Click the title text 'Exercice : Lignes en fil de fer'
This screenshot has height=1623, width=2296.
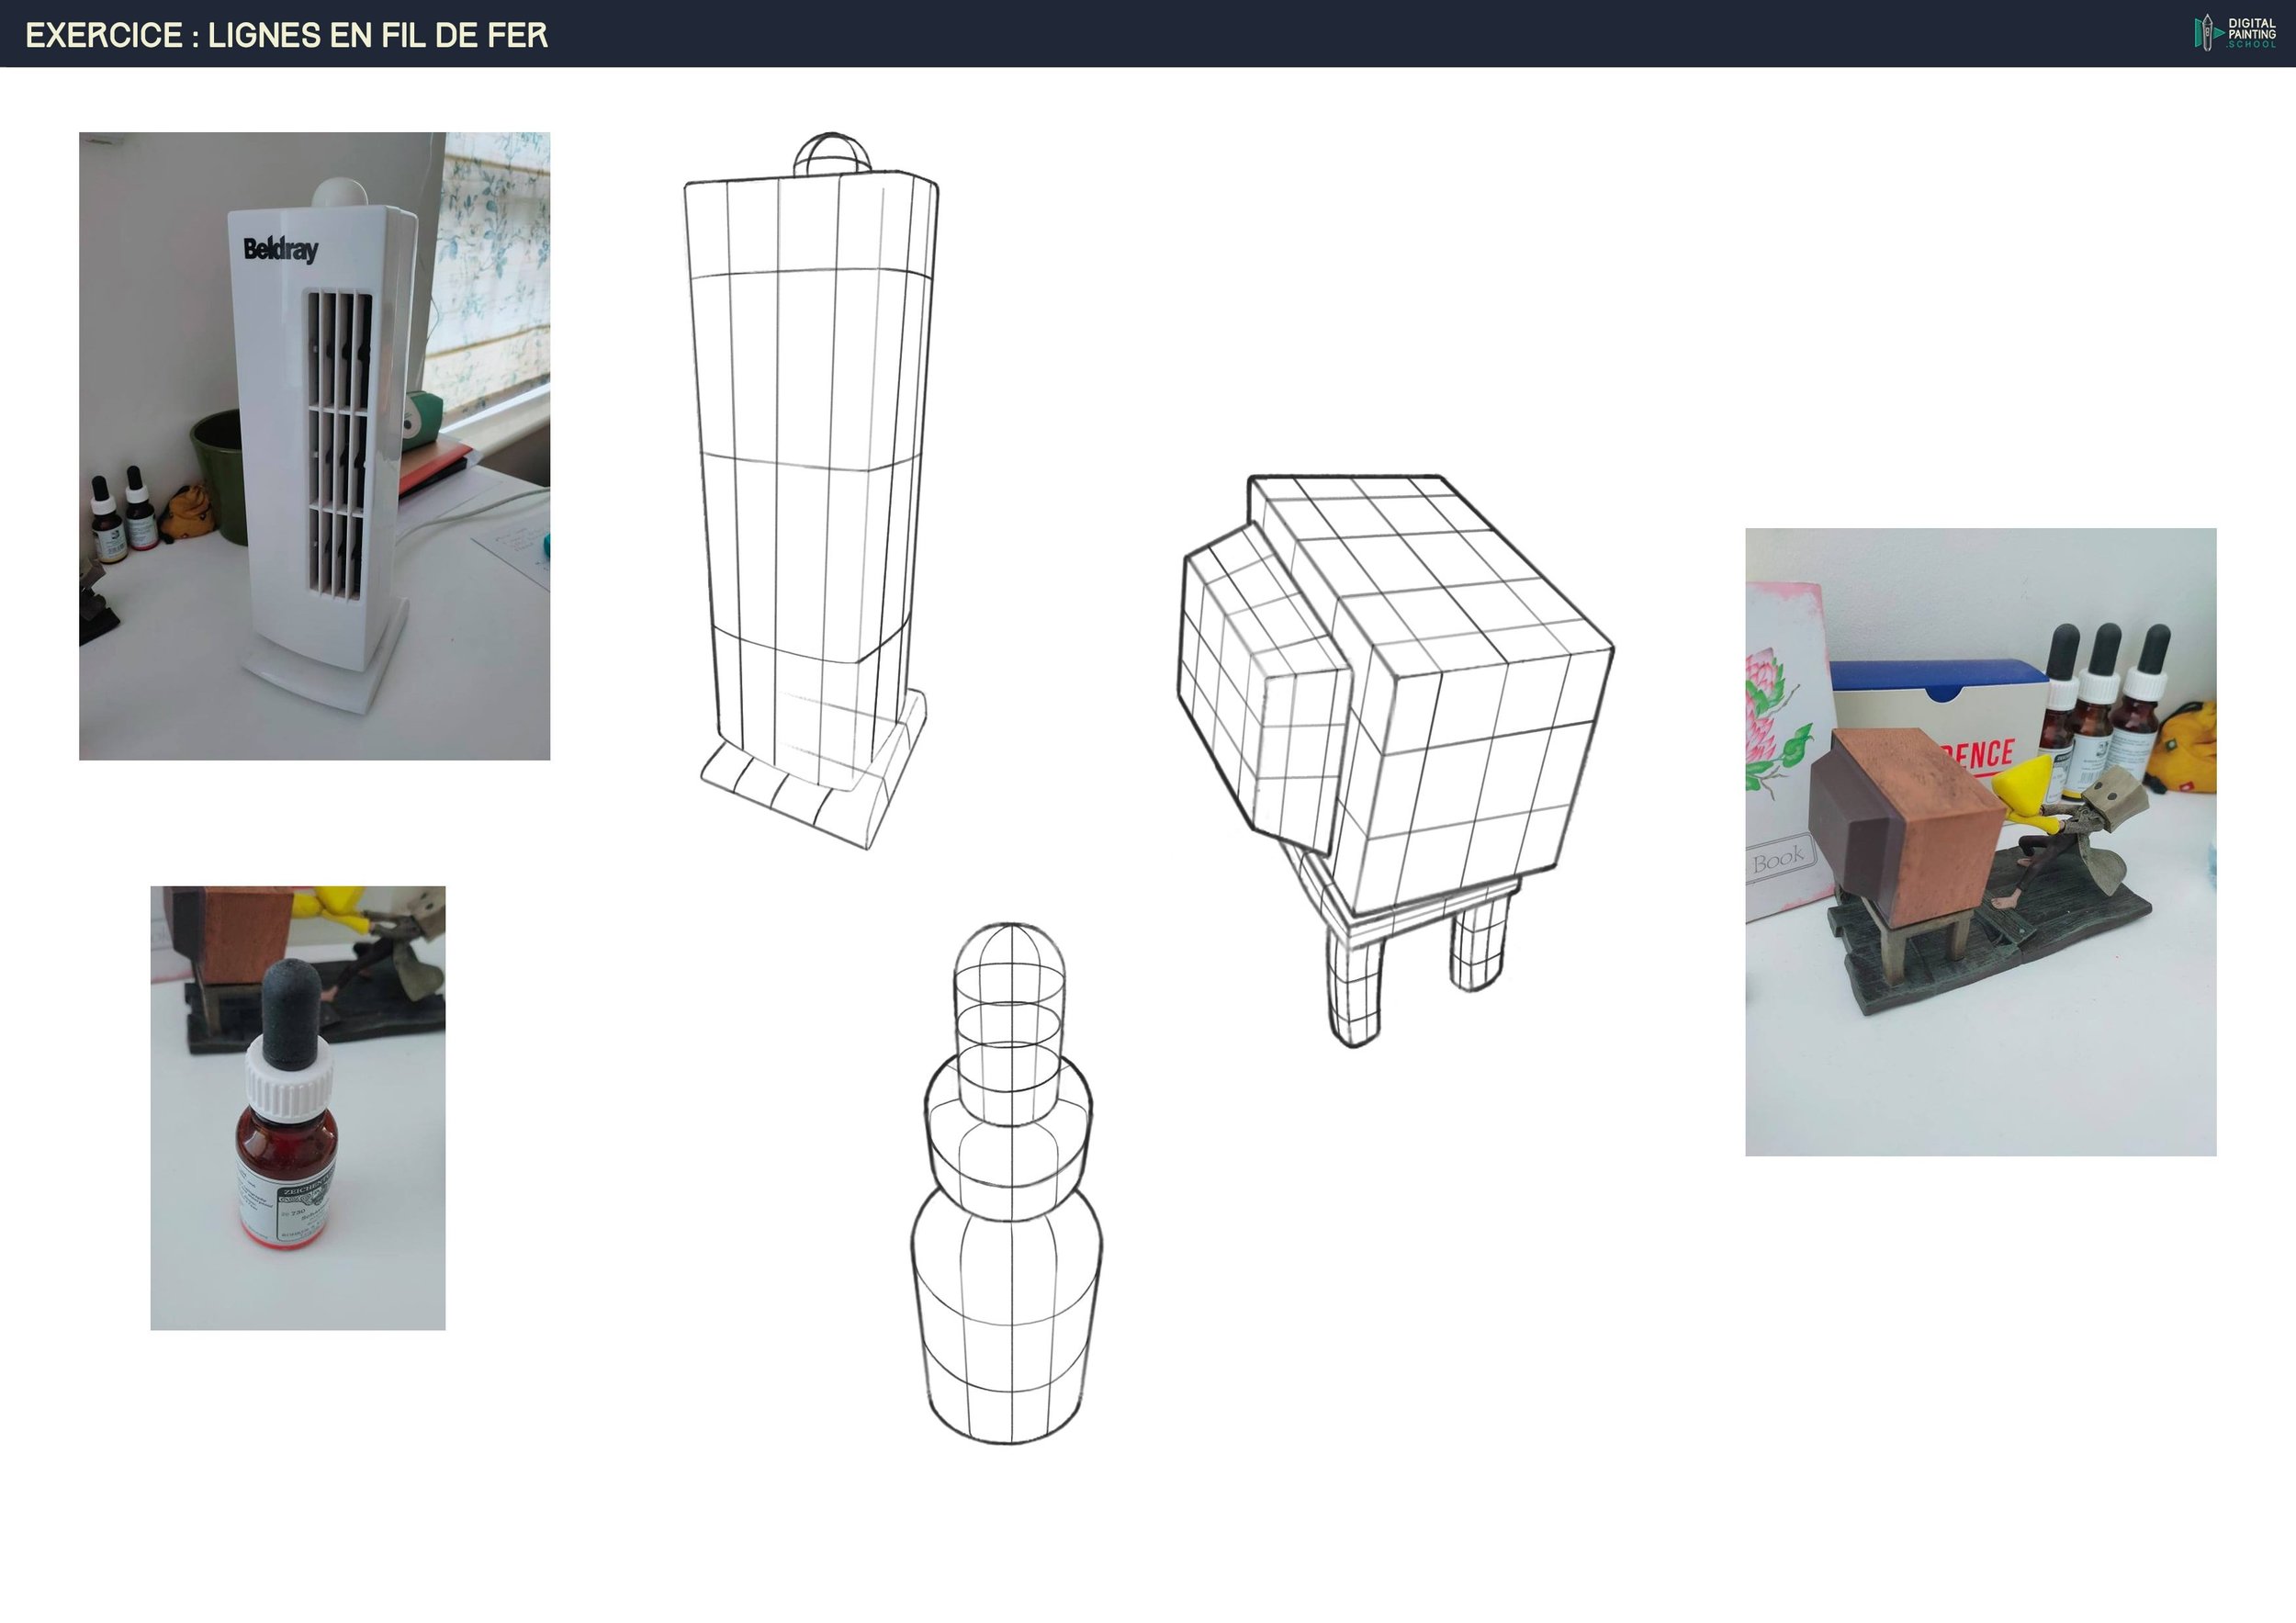point(286,36)
